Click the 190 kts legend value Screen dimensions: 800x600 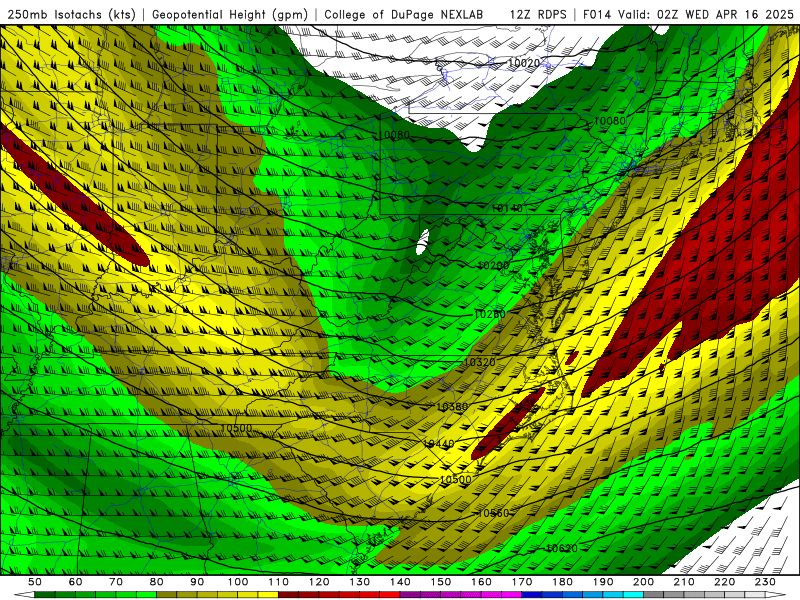click(604, 582)
